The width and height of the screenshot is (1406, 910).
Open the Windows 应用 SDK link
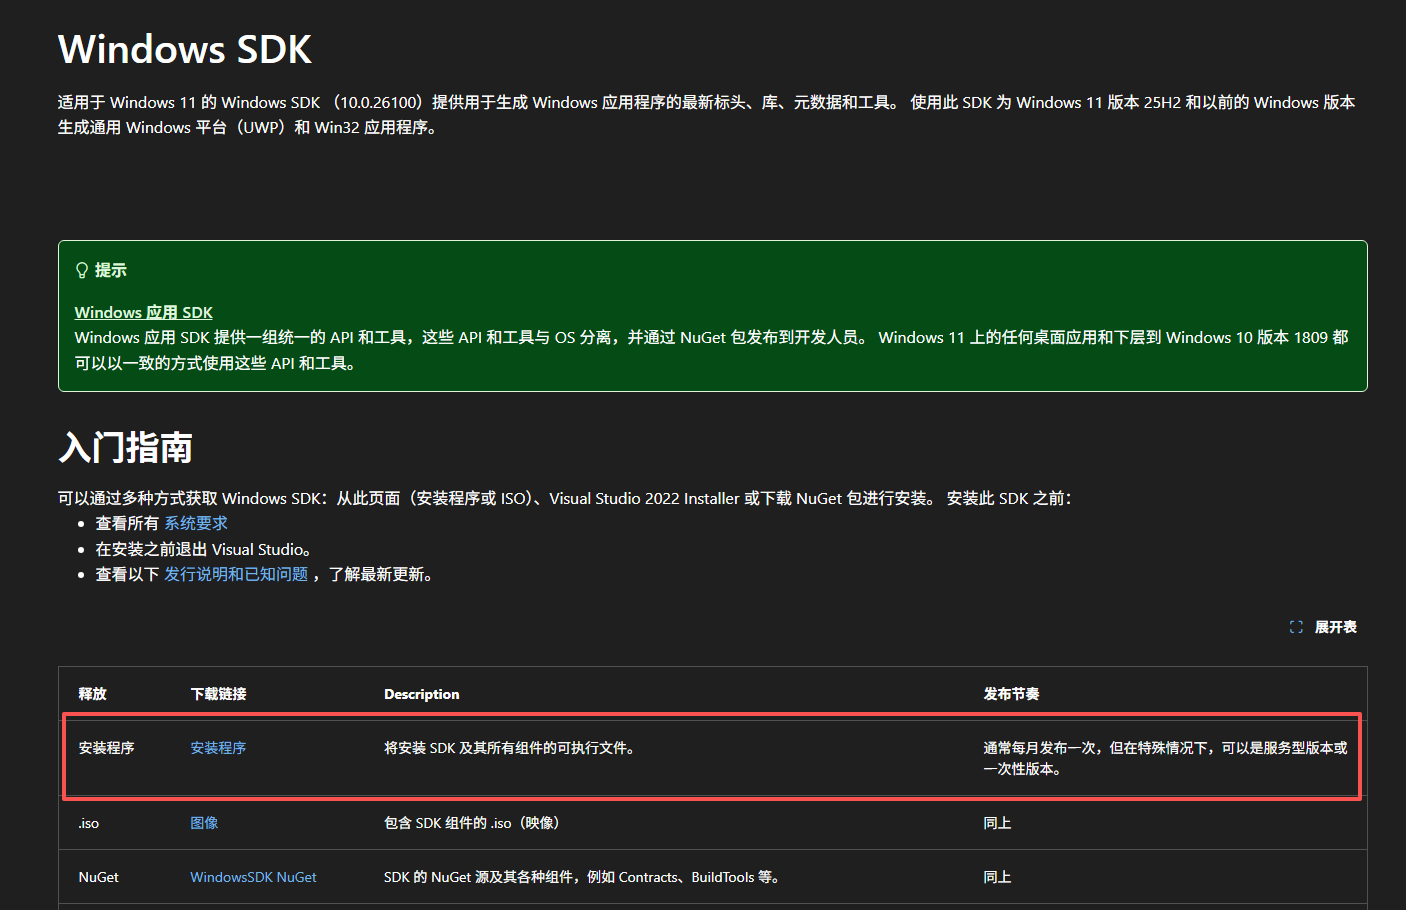[x=143, y=312]
